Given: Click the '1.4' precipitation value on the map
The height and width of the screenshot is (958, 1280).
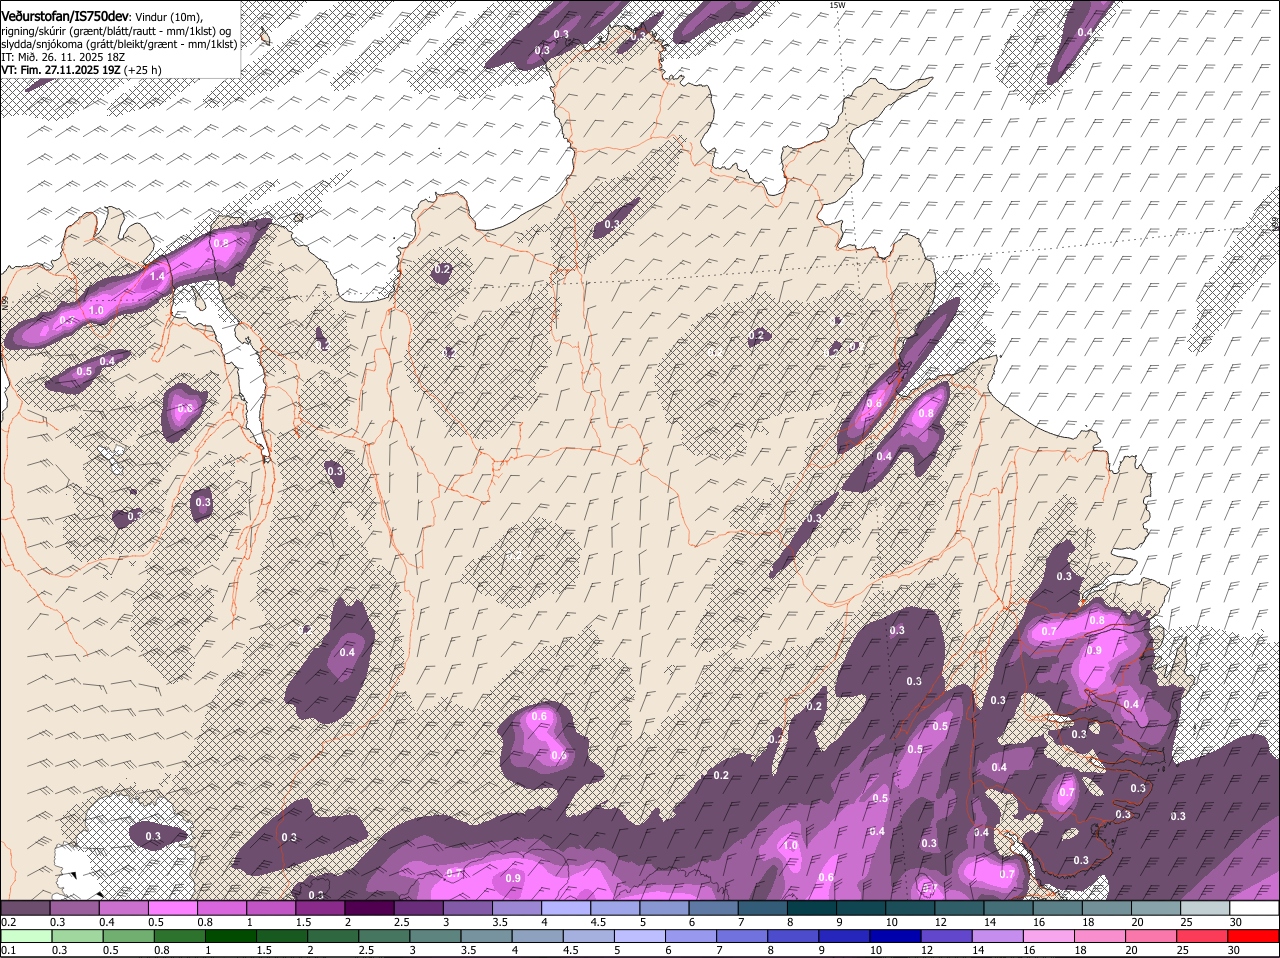Looking at the screenshot, I should tap(156, 276).
